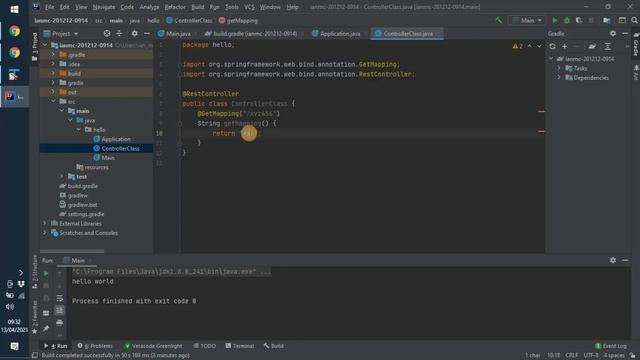This screenshot has height=360, width=640.
Task: Expand the .idea folder
Action: pos(53,64)
